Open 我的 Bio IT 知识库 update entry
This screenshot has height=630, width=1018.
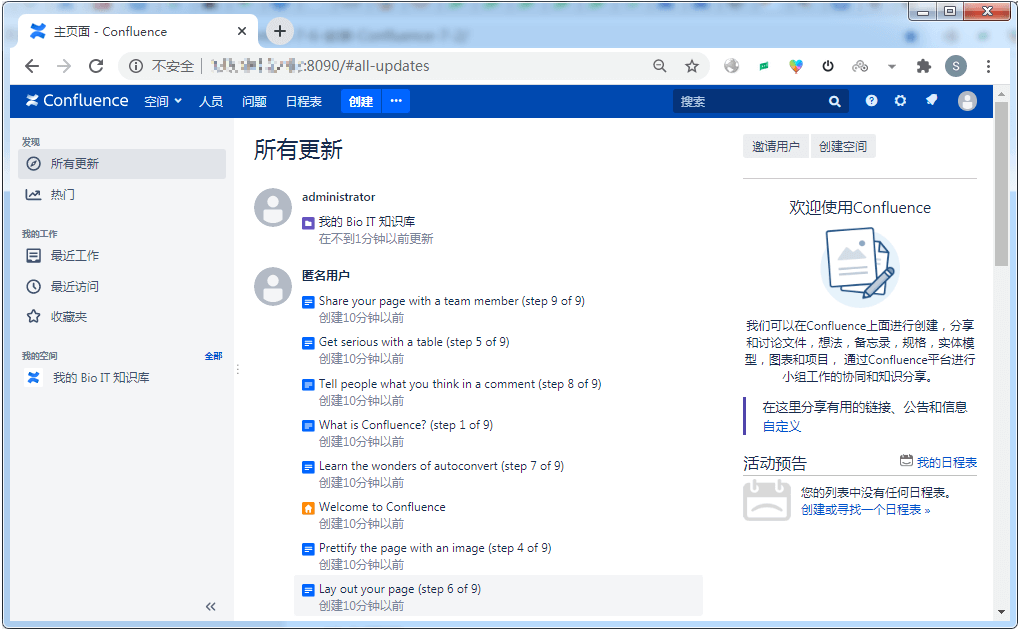[367, 221]
